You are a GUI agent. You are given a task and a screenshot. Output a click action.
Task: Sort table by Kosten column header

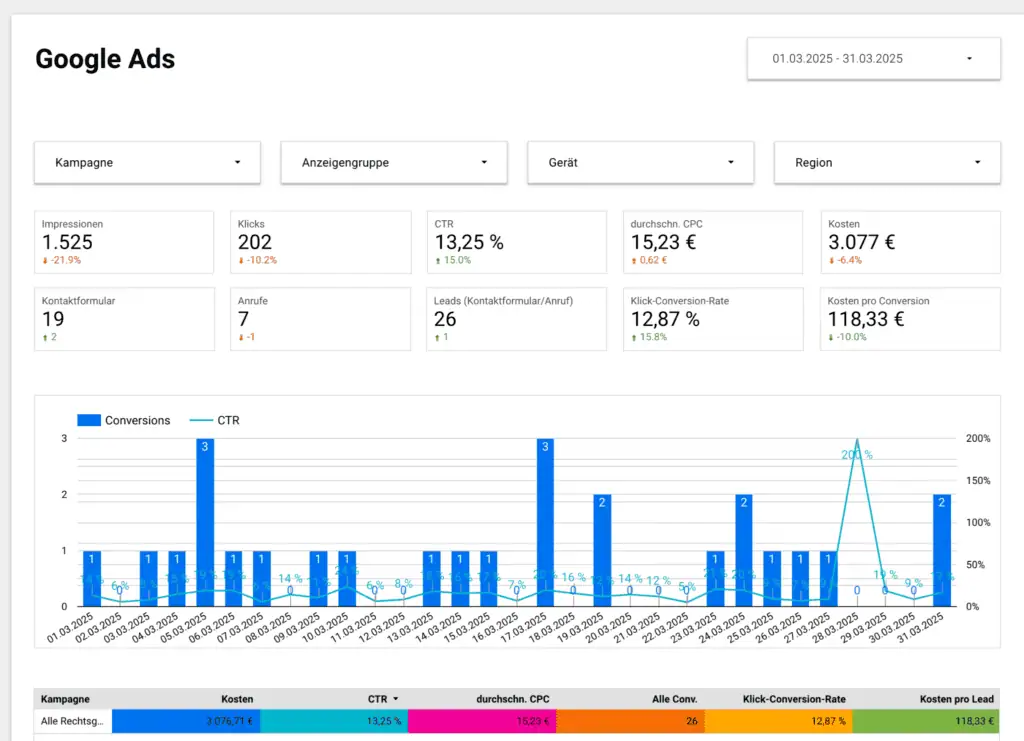pyautogui.click(x=237, y=699)
